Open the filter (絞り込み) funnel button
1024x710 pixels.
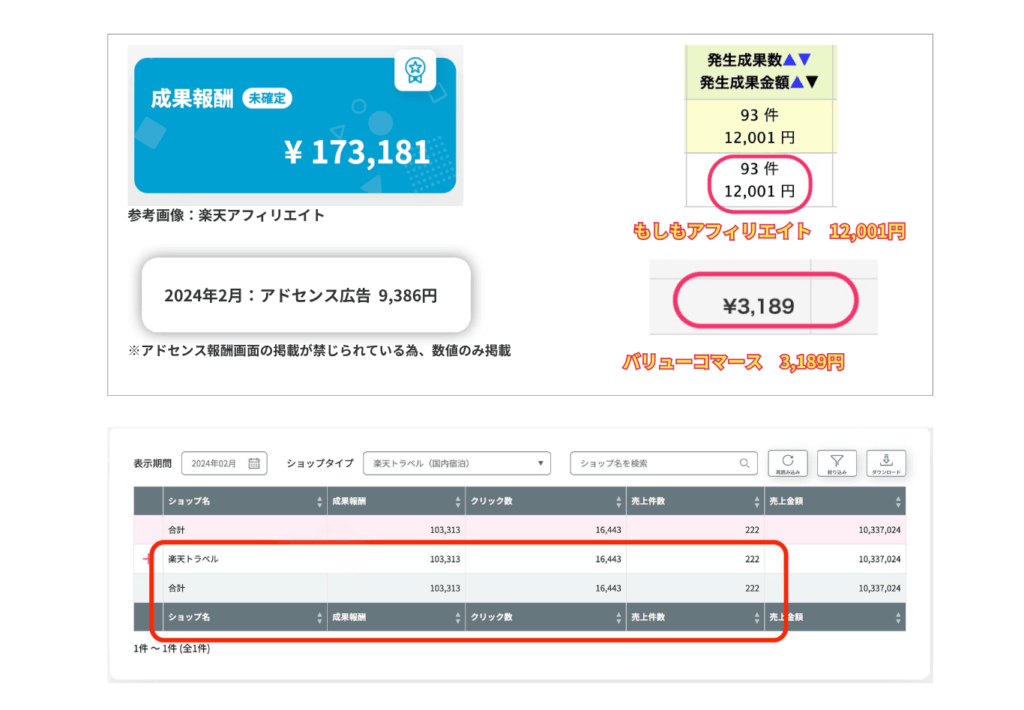pos(837,462)
